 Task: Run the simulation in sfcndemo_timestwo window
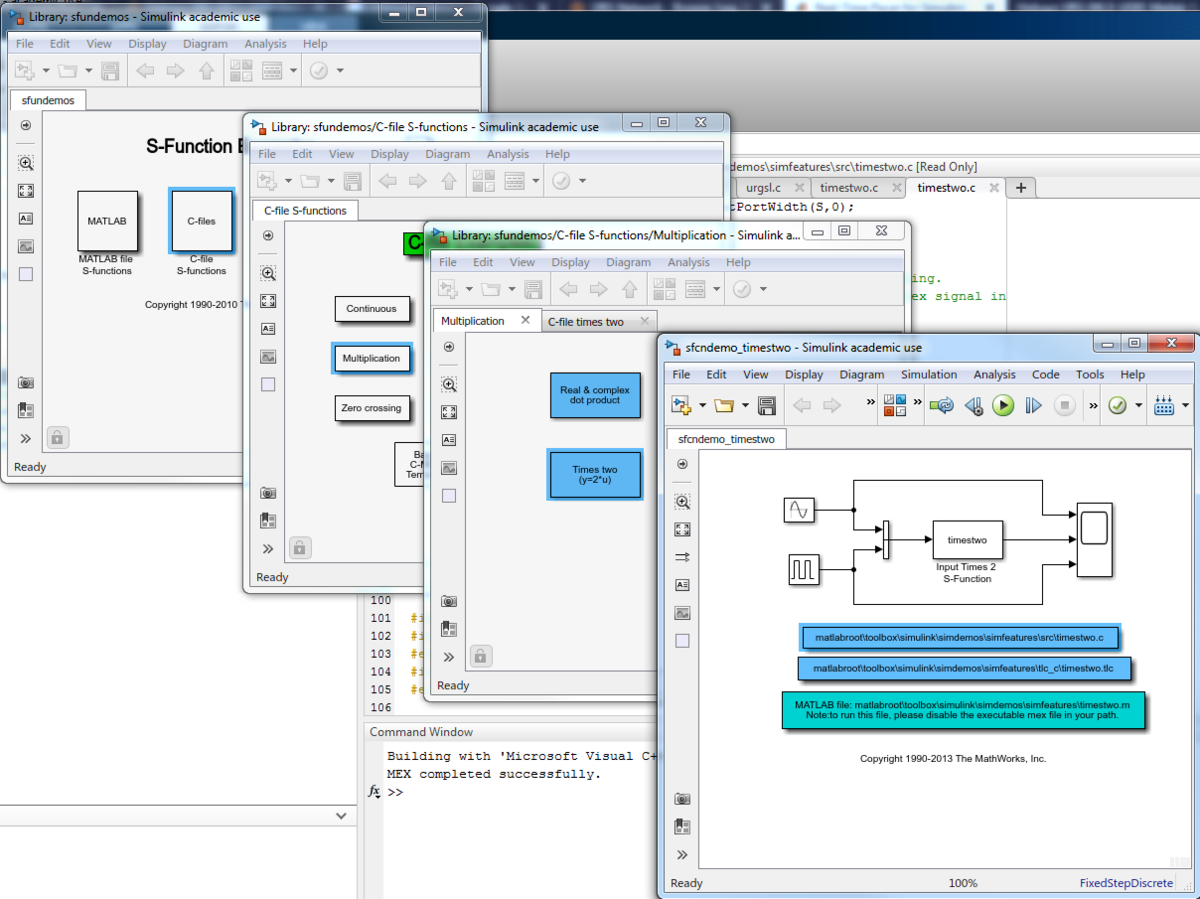1003,405
